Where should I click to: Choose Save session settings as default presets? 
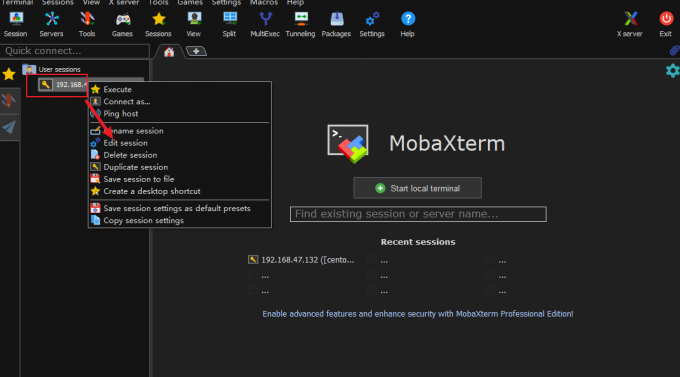pos(180,208)
